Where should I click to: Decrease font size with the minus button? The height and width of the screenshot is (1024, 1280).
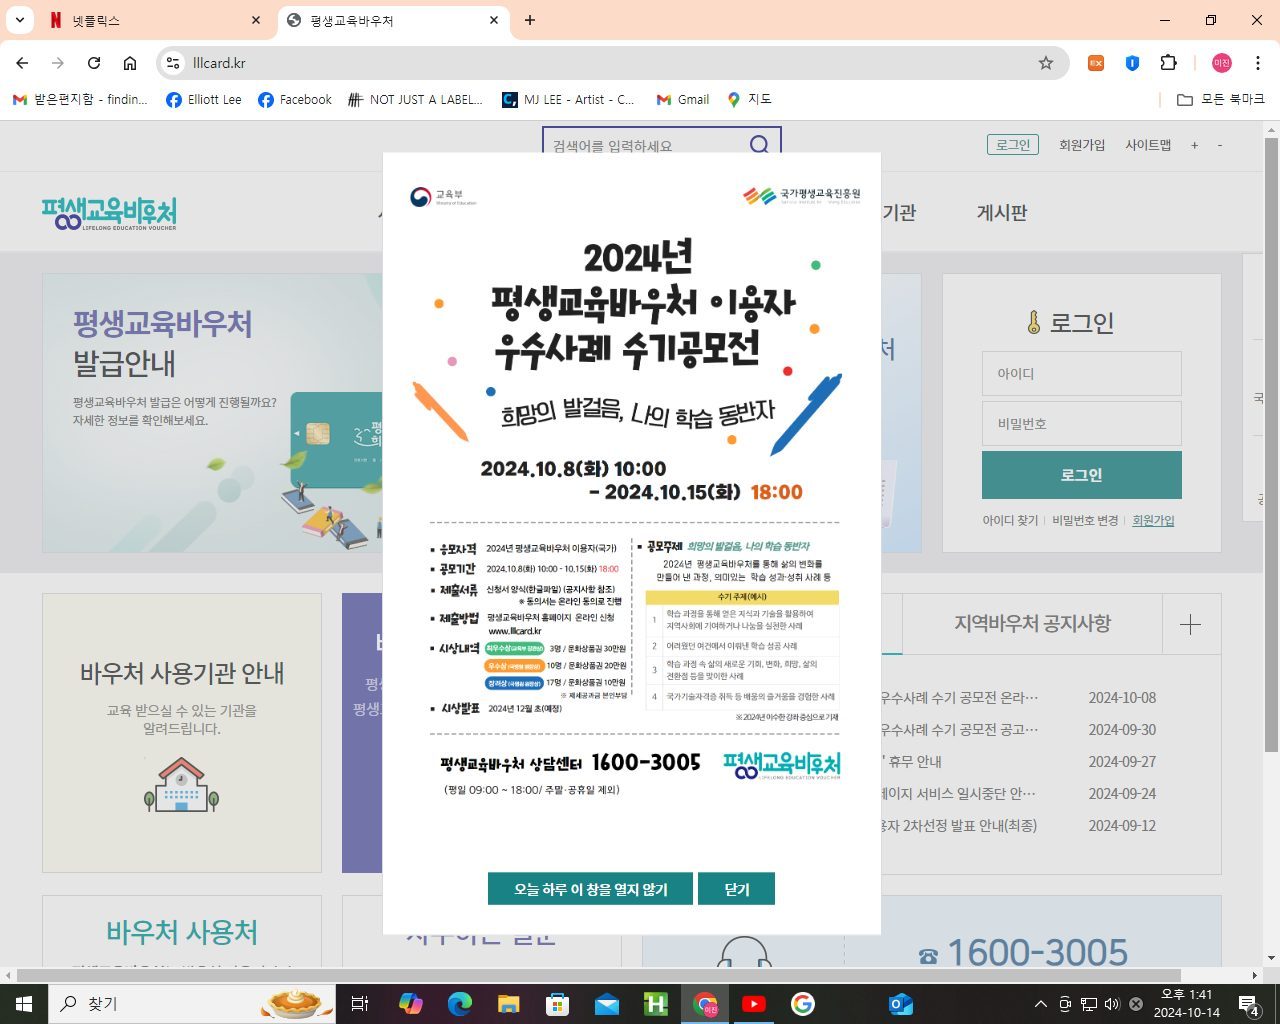pyautogui.click(x=1220, y=145)
